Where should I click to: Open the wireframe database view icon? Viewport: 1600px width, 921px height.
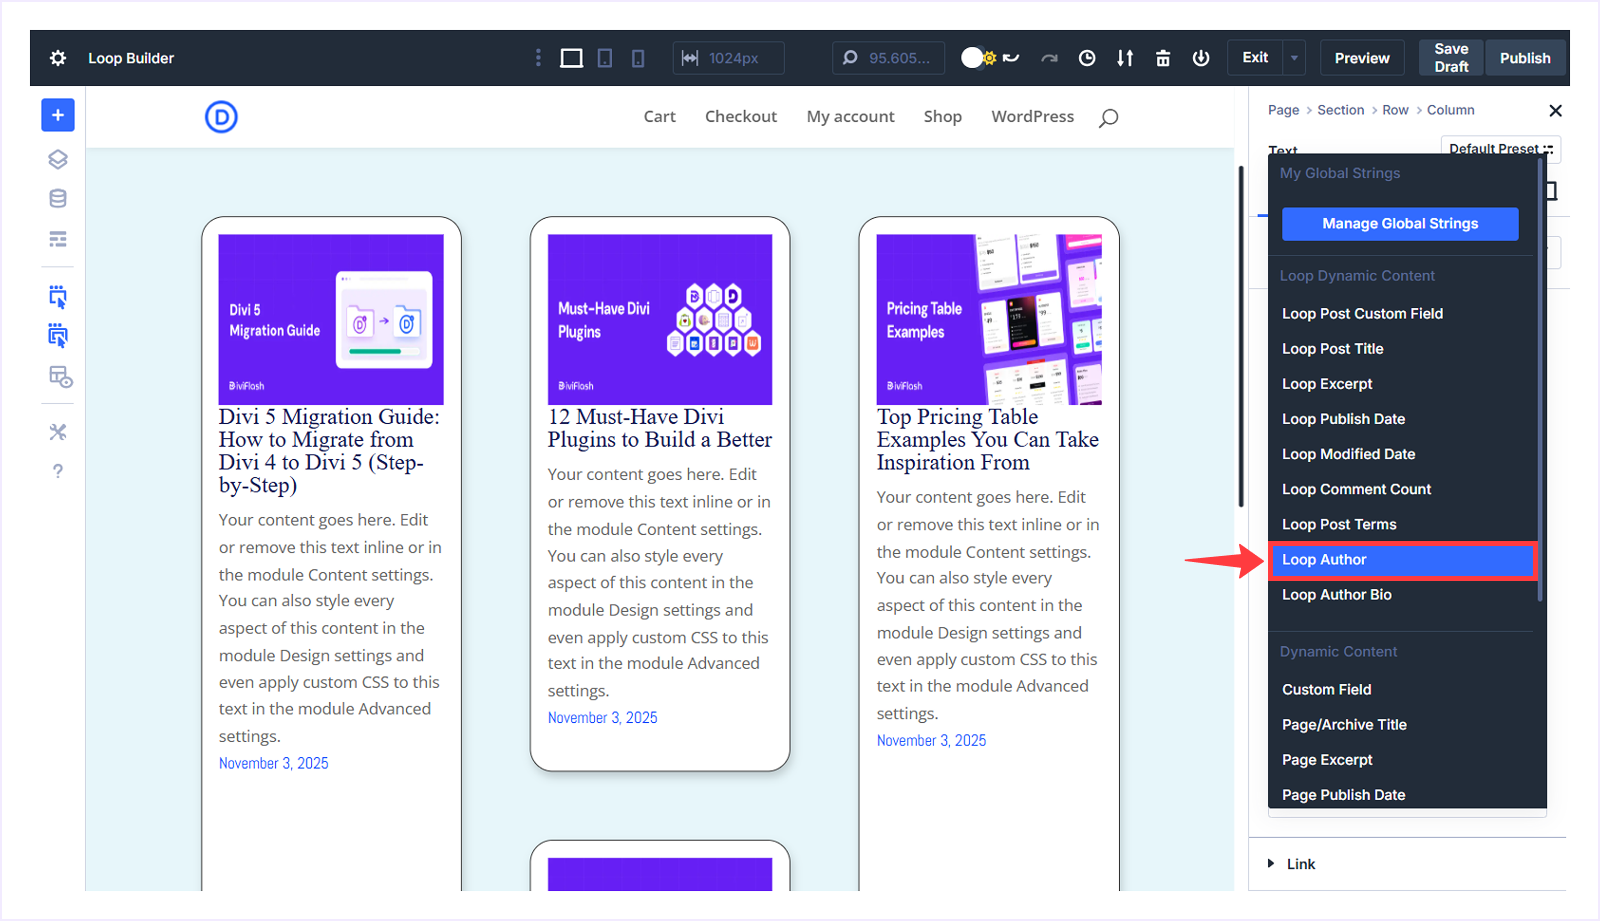pos(57,197)
